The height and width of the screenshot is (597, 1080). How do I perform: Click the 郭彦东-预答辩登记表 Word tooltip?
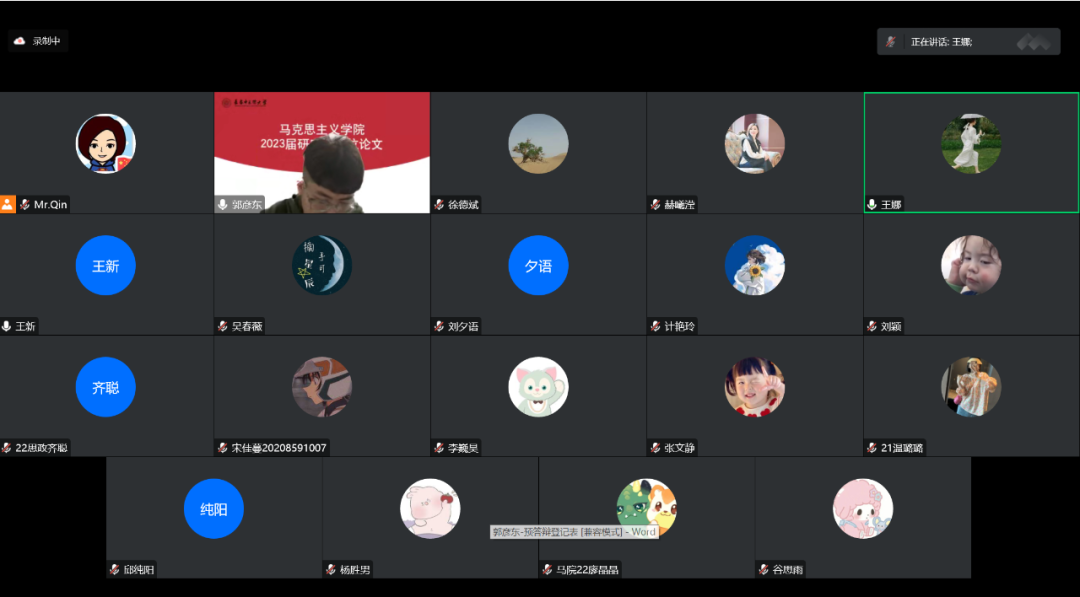pos(574,532)
